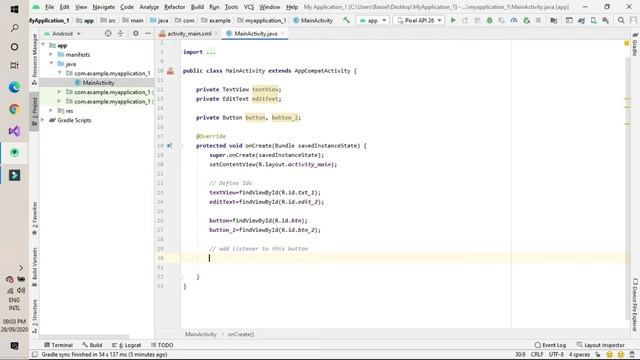
Task: Open the Build menu
Action: tap(197, 7)
